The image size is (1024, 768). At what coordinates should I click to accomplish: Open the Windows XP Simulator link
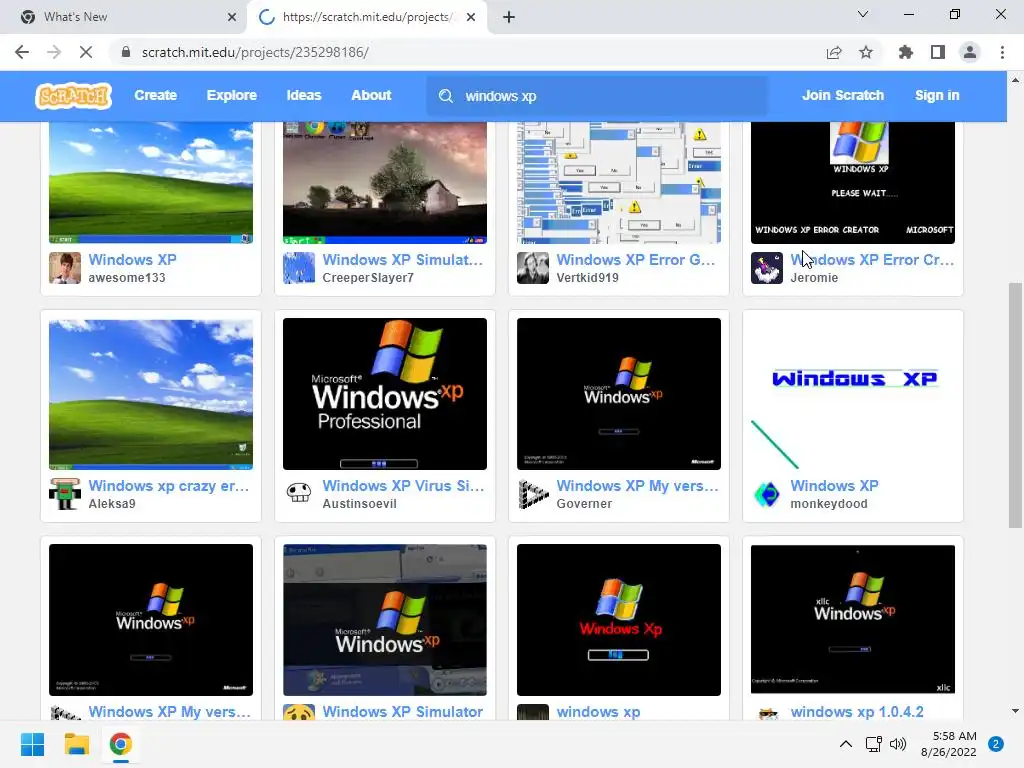pyautogui.click(x=402, y=712)
